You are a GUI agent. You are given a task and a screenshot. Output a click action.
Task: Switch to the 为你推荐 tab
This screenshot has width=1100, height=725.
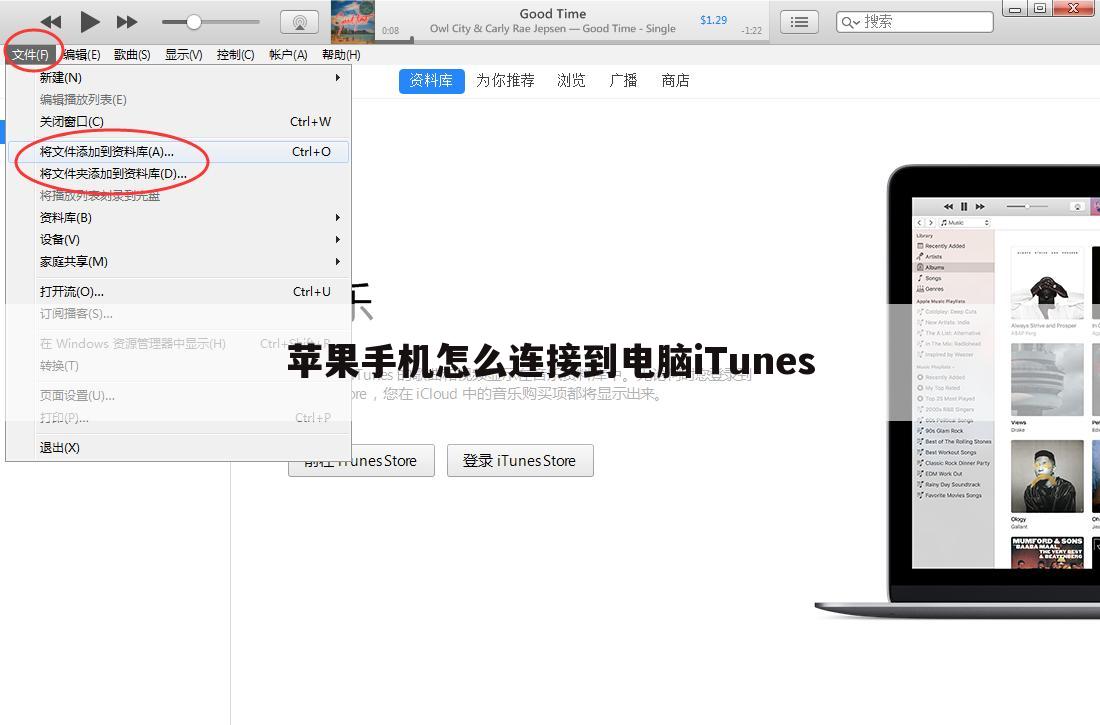(x=505, y=81)
